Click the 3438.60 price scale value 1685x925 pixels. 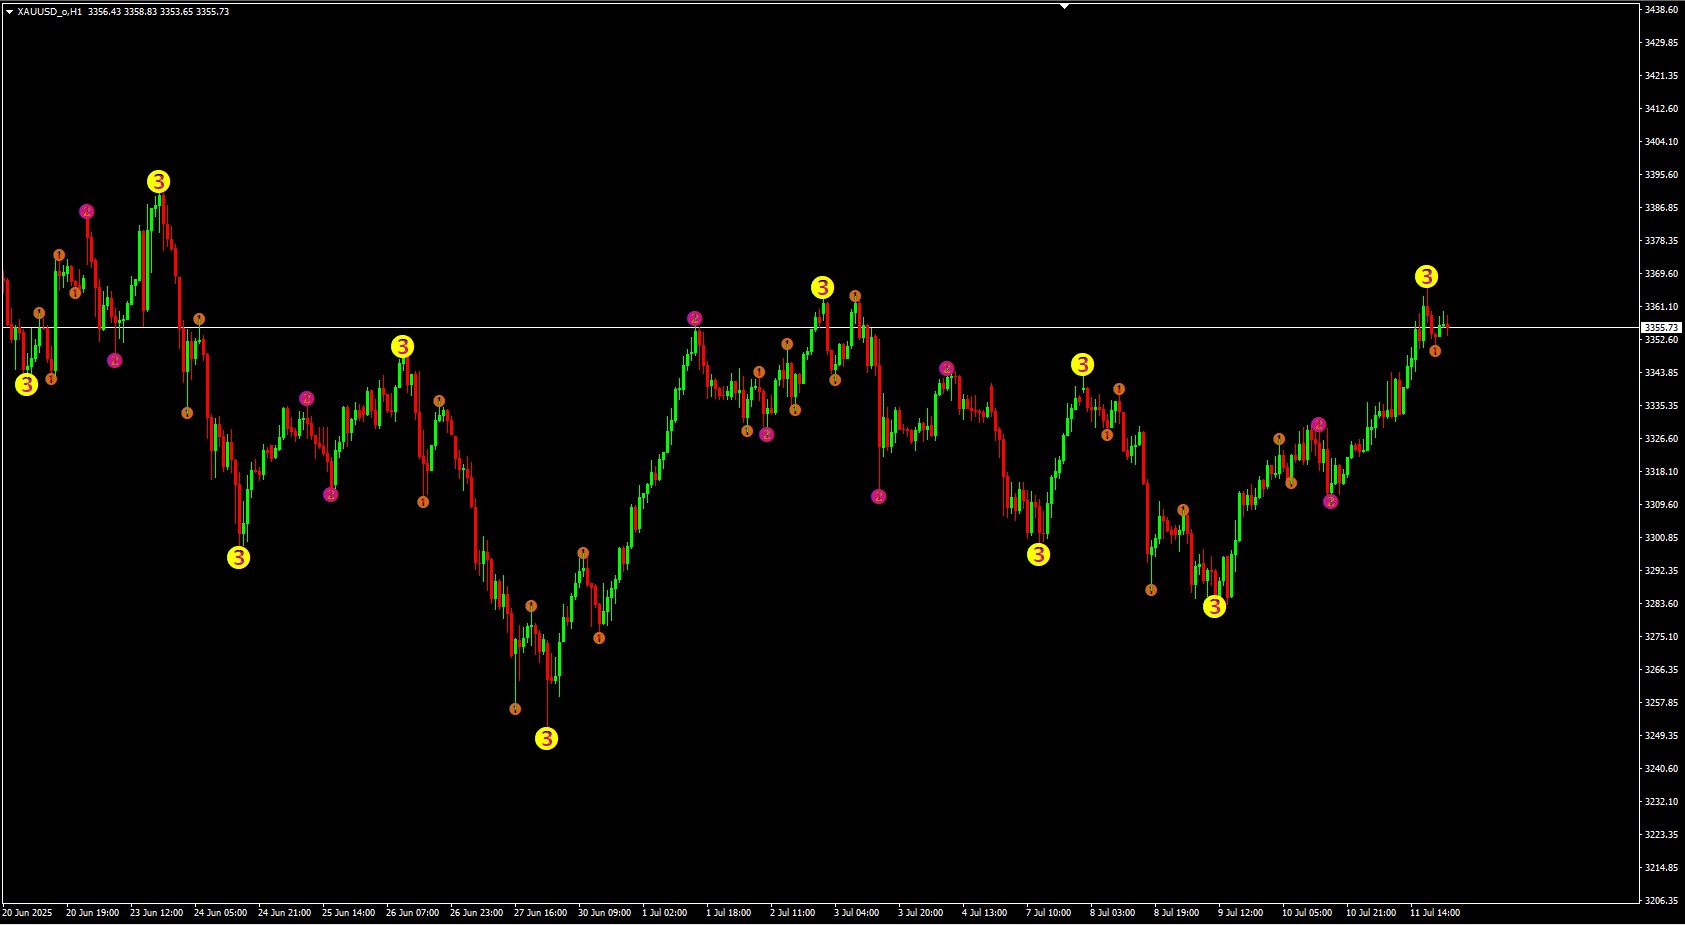tap(1661, 10)
